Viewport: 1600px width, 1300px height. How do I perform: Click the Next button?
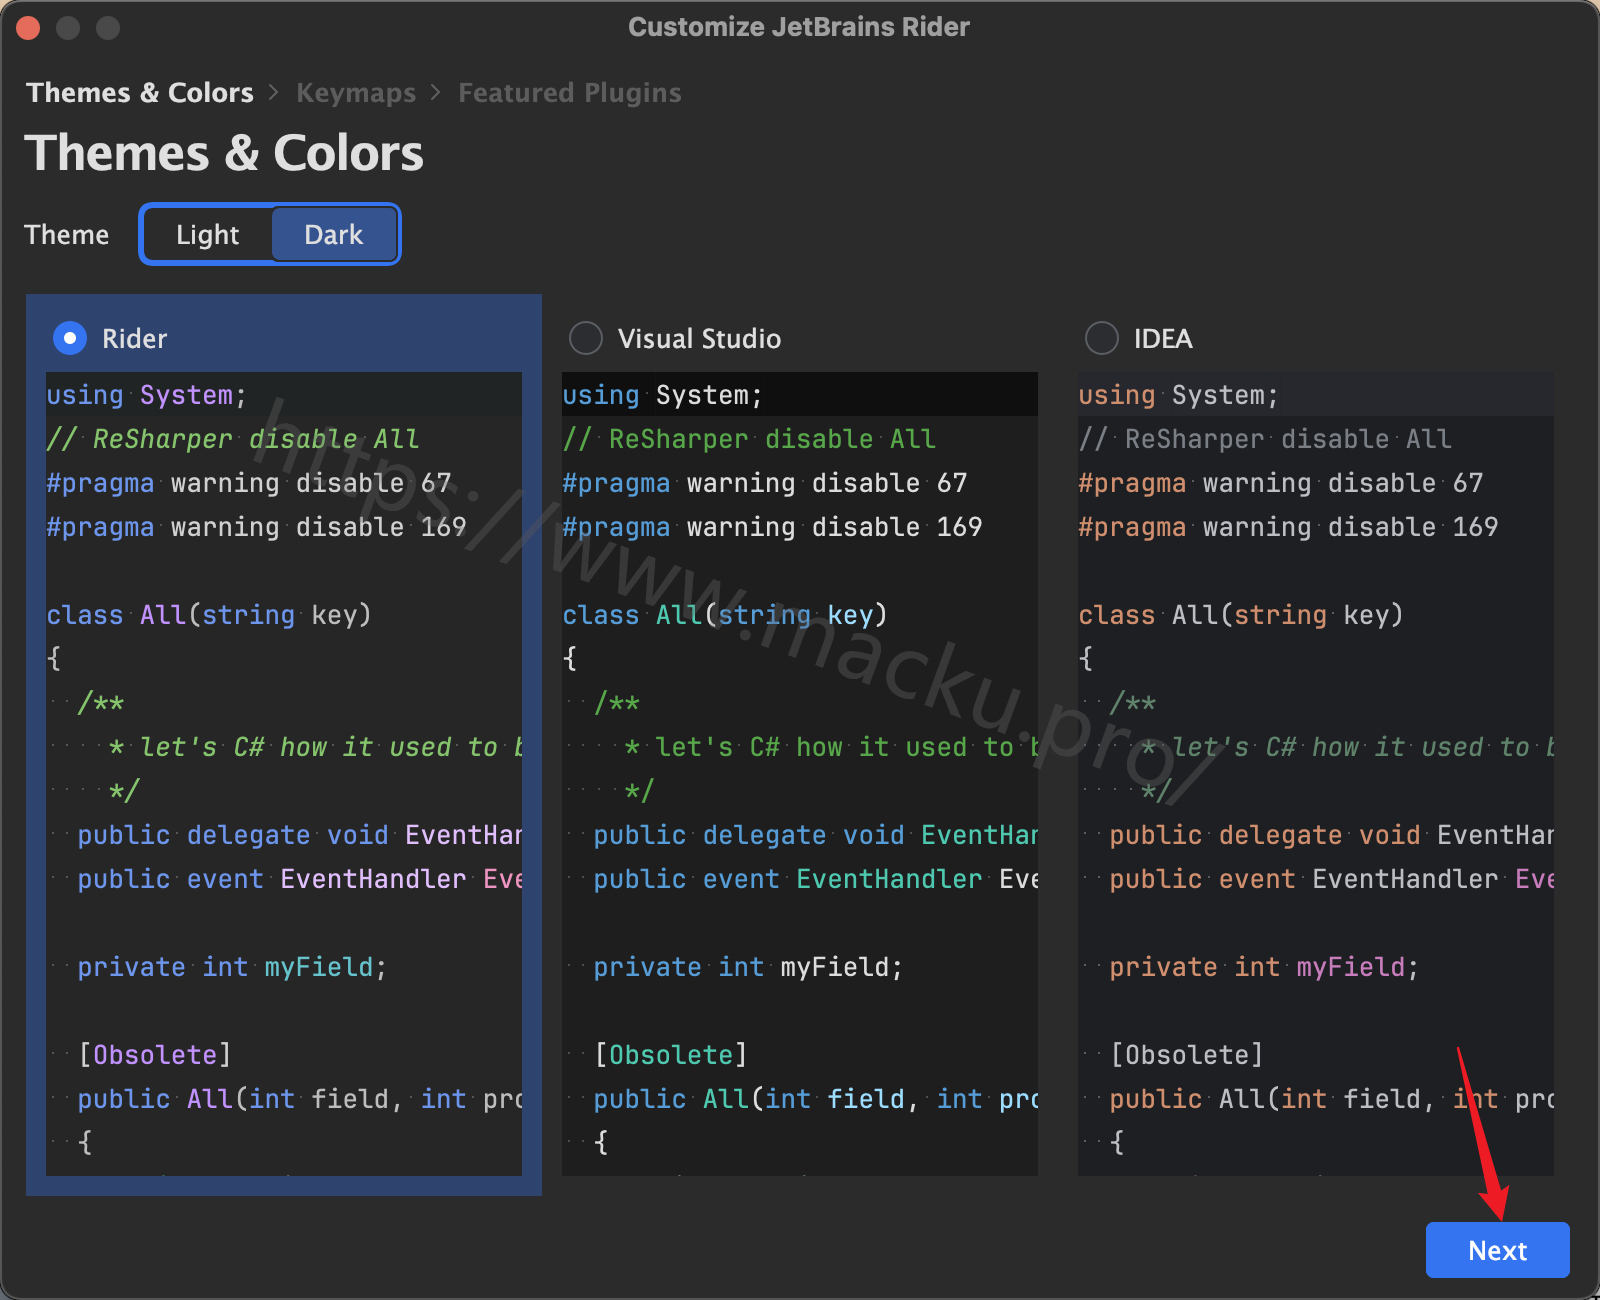click(1497, 1250)
